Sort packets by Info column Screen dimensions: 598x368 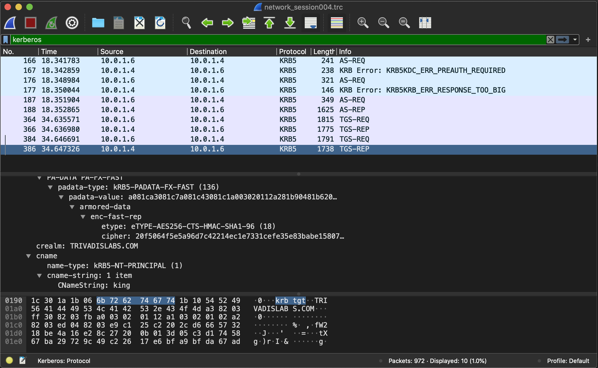467,51
